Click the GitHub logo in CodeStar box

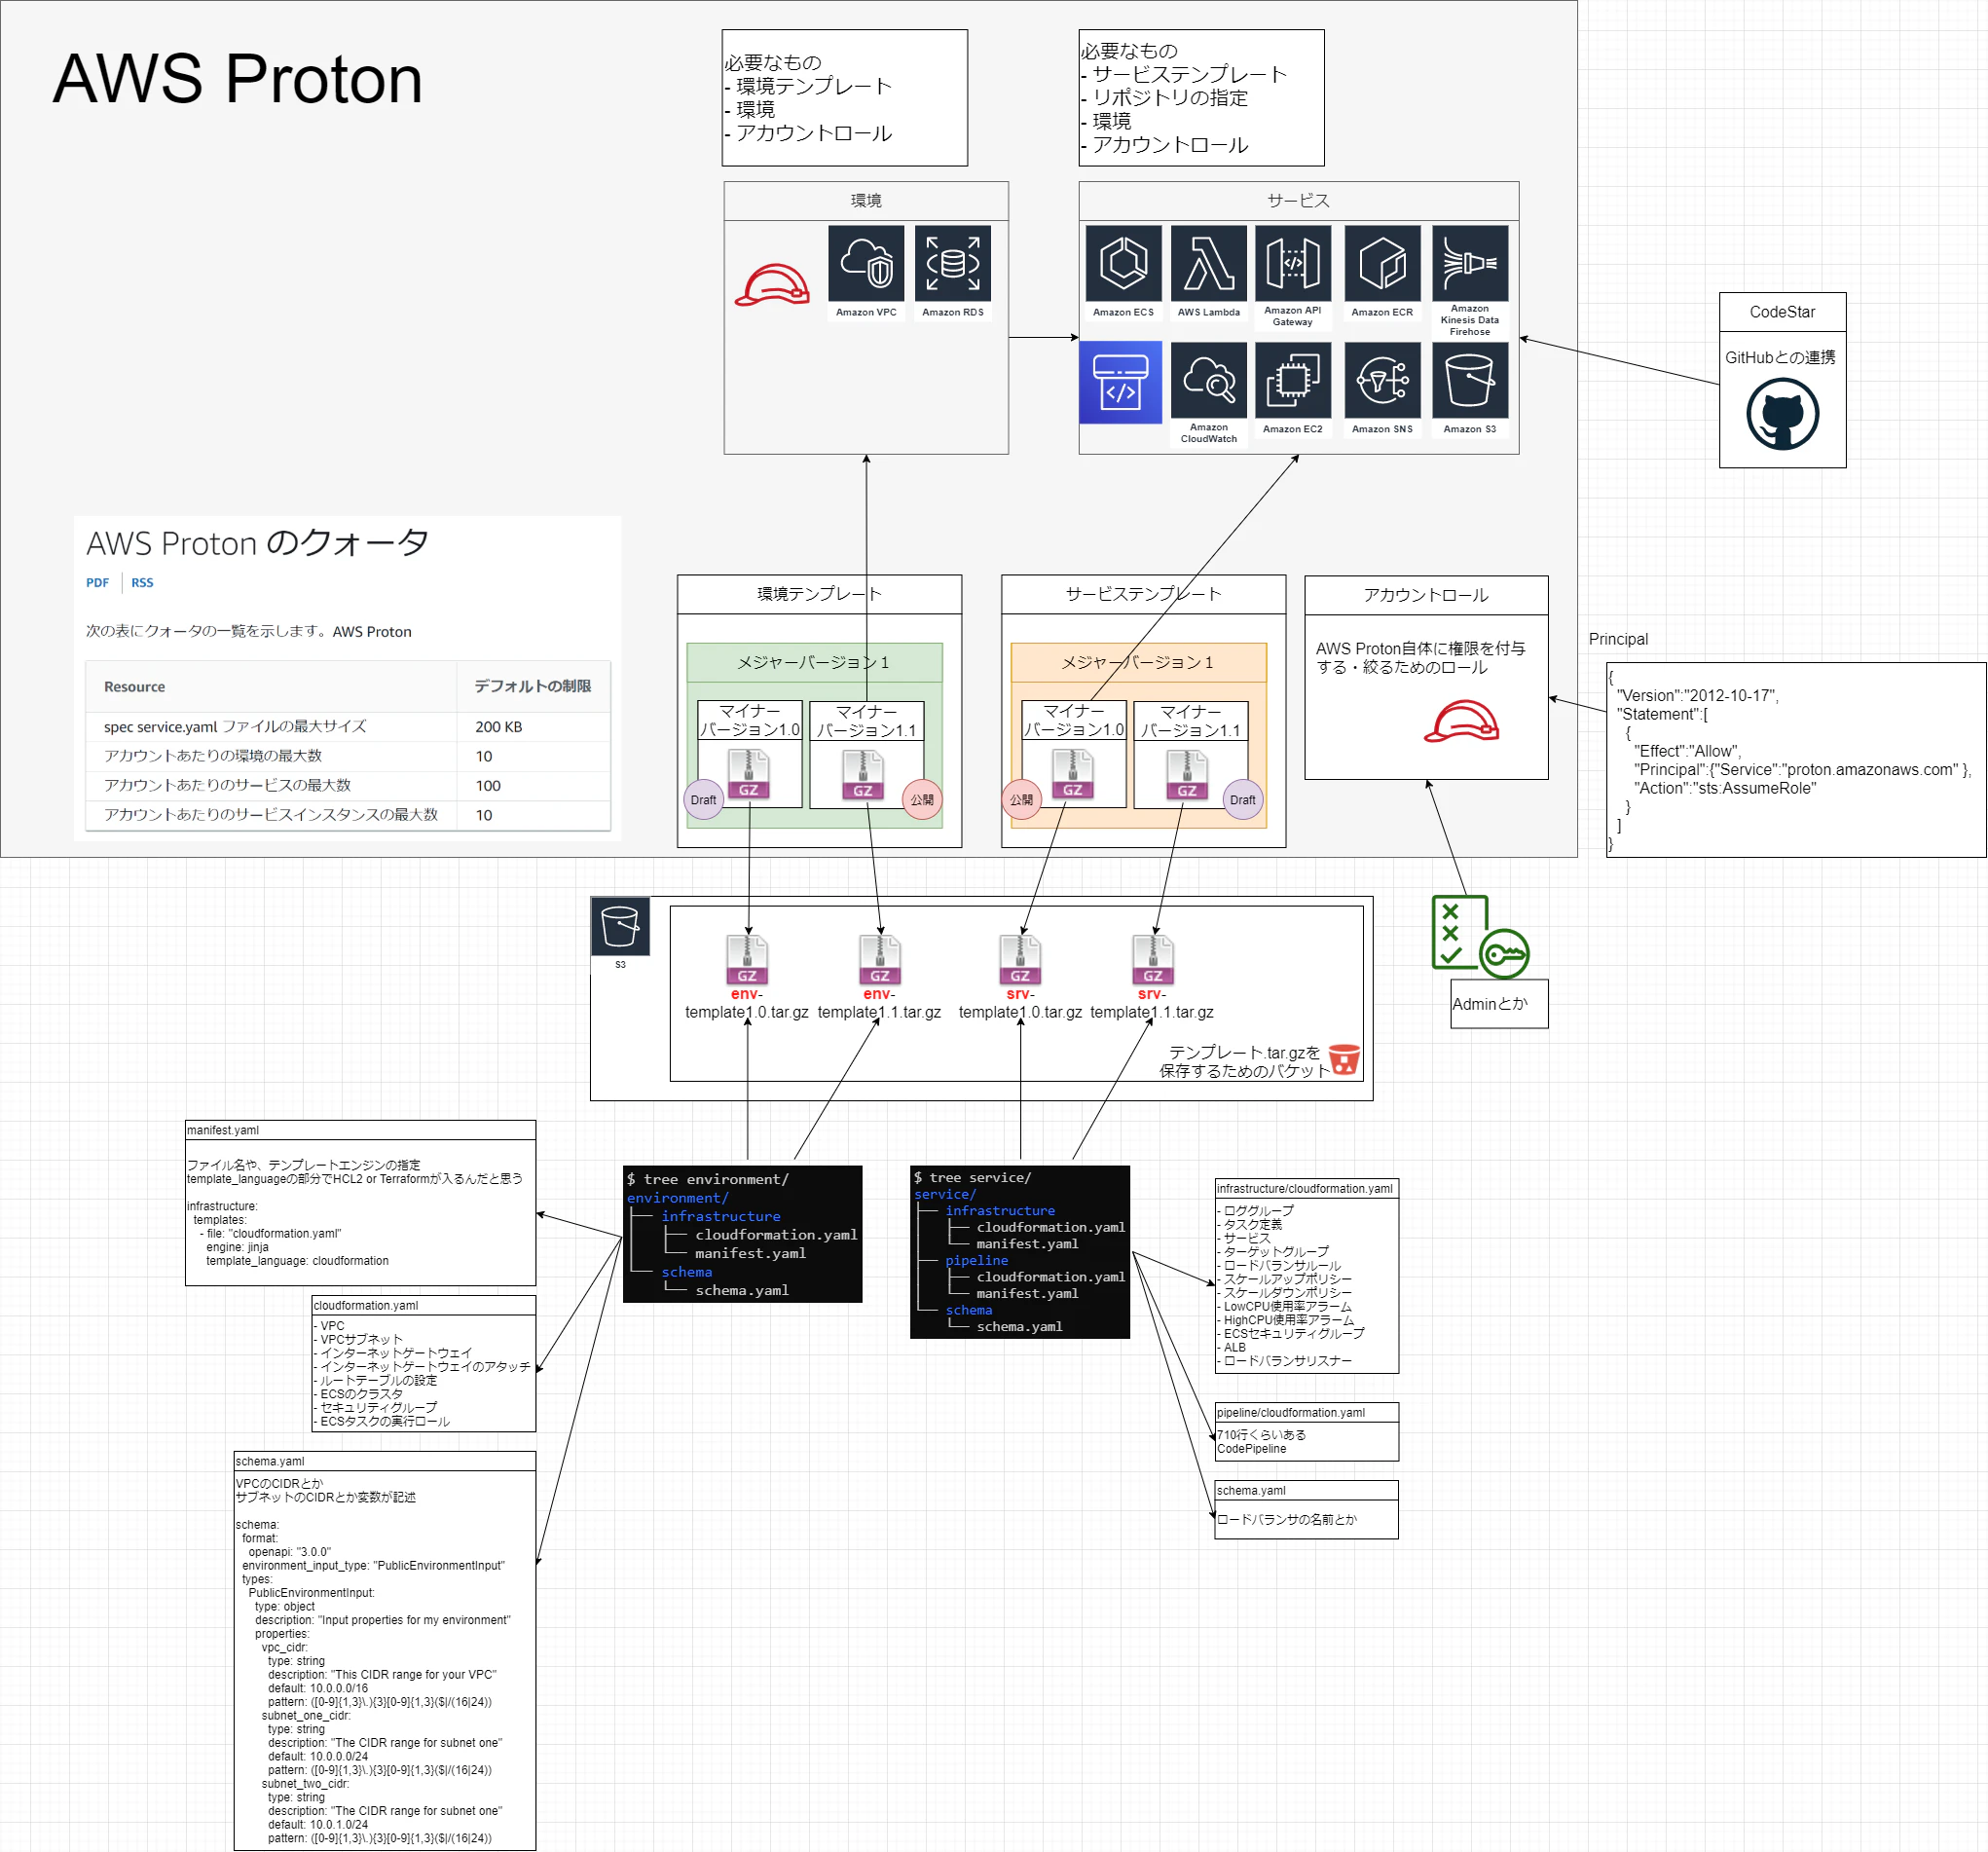pyautogui.click(x=1782, y=414)
